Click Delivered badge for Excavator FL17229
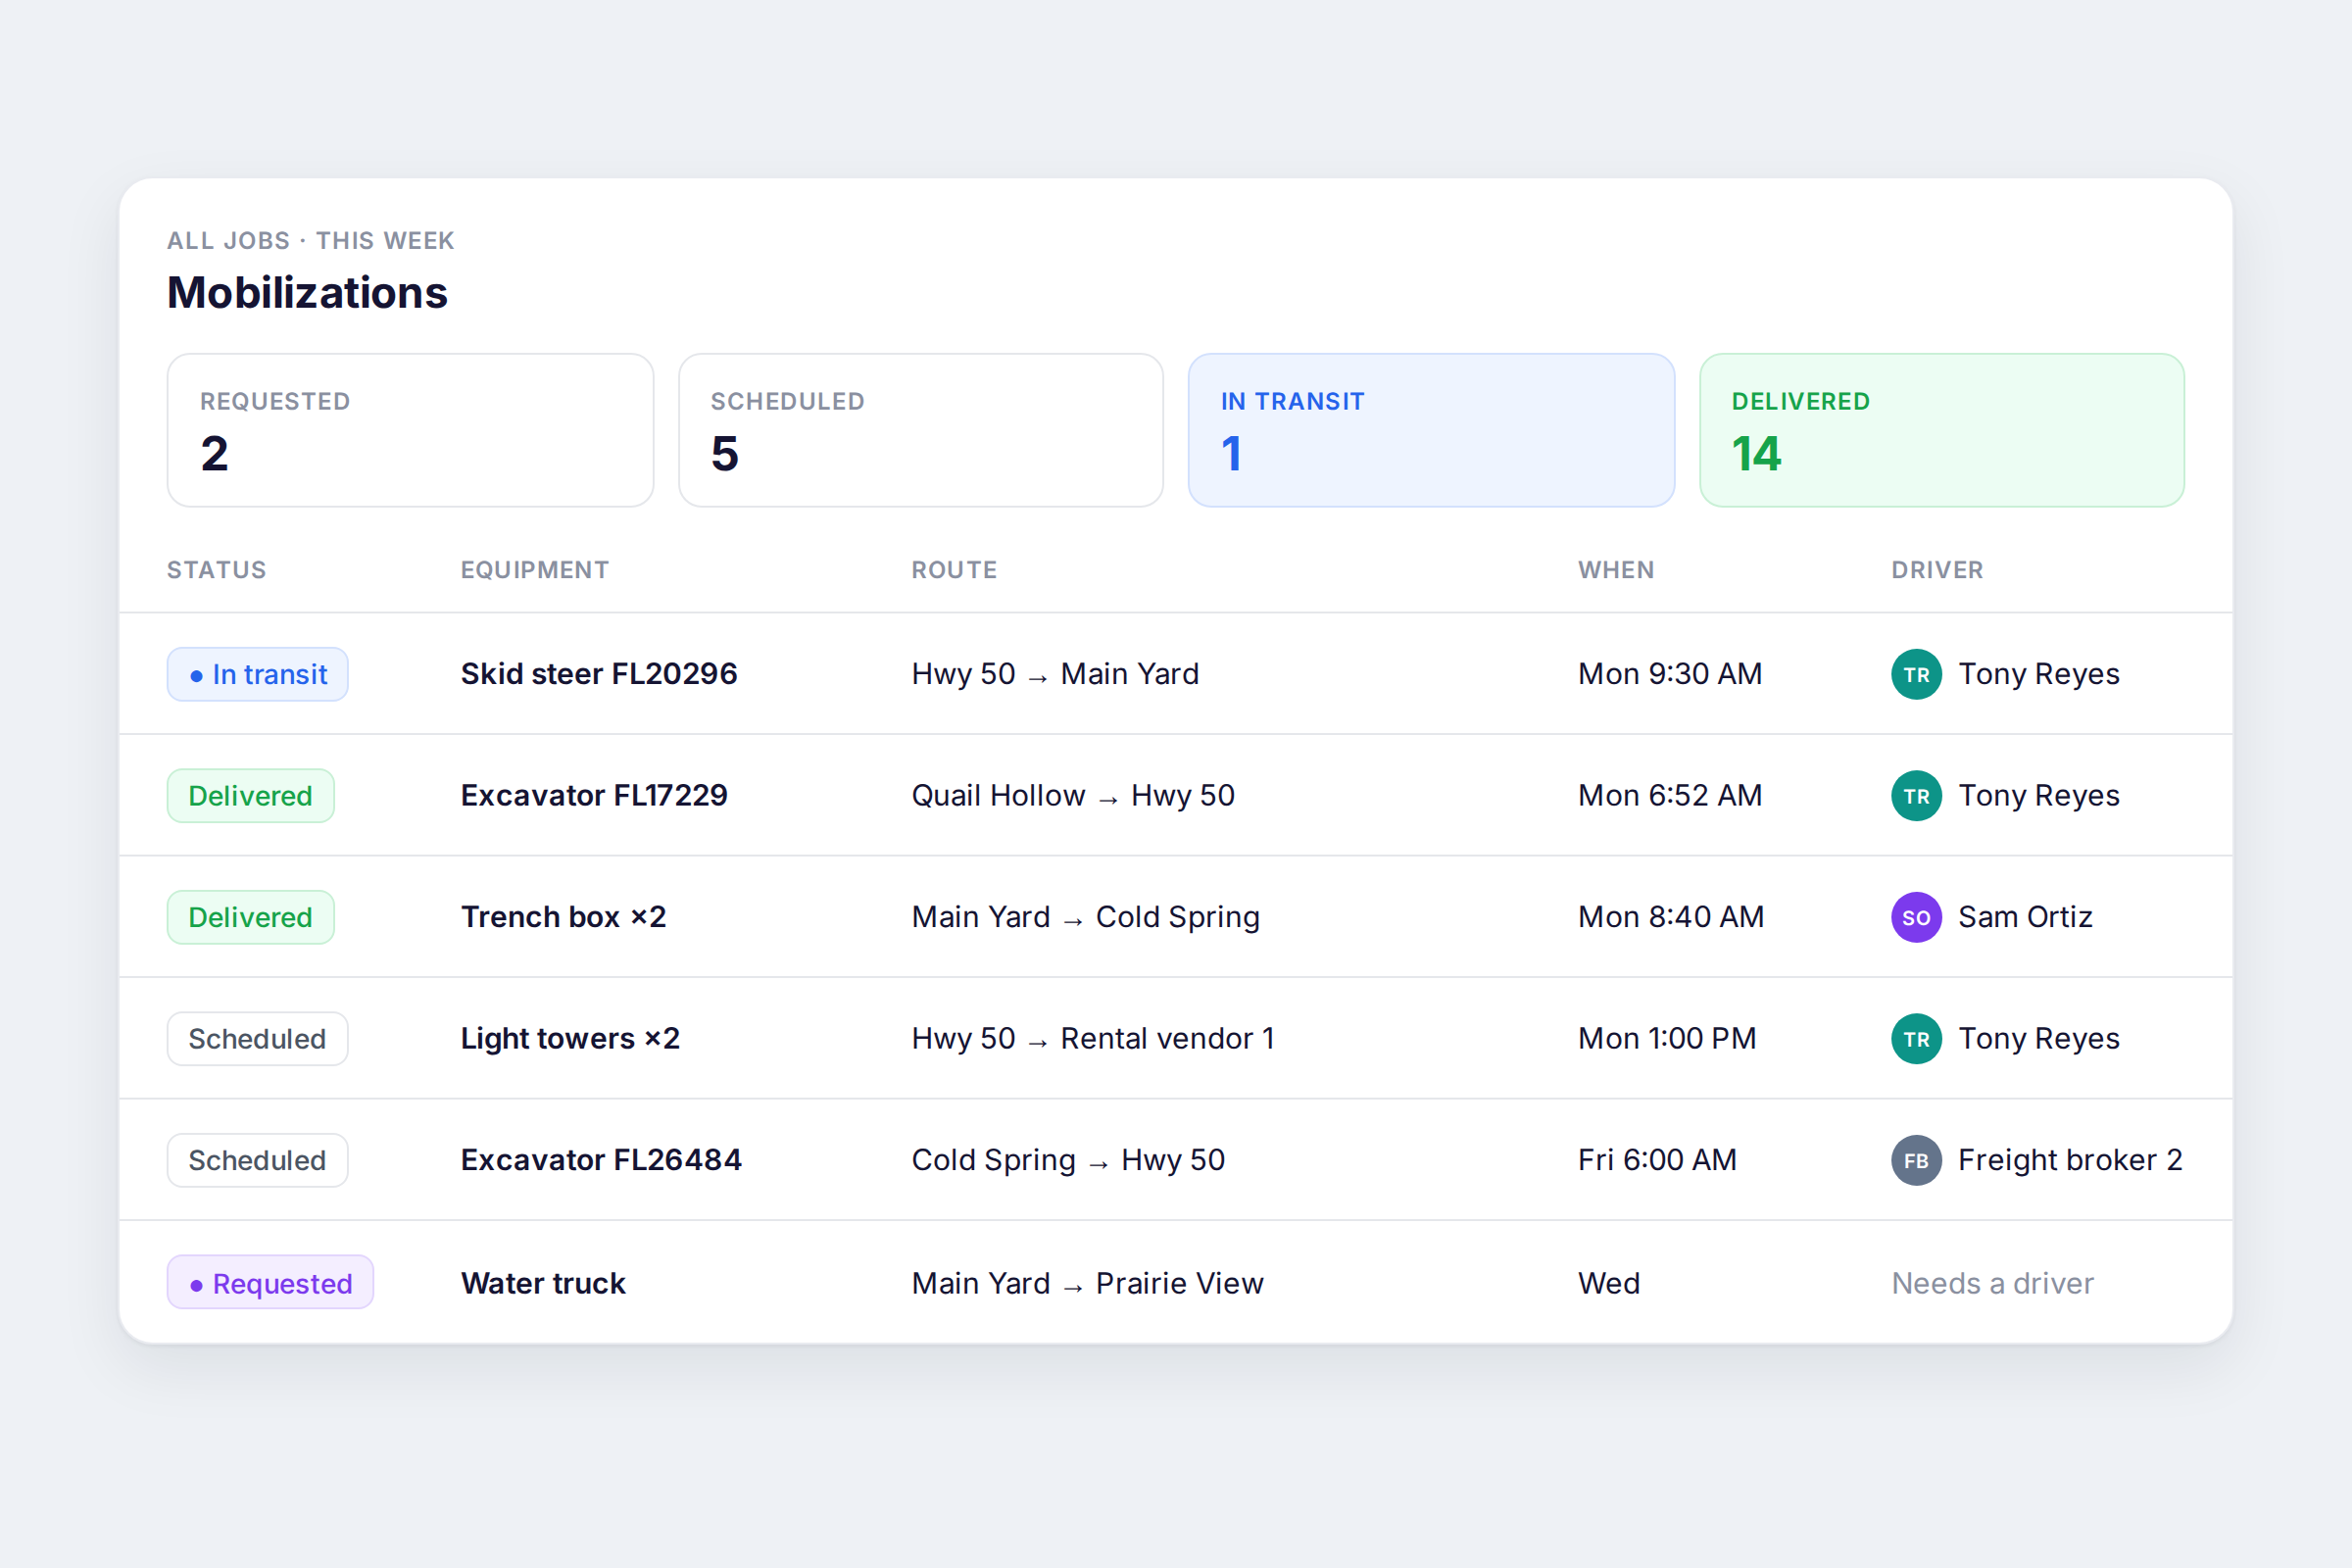 click(250, 796)
